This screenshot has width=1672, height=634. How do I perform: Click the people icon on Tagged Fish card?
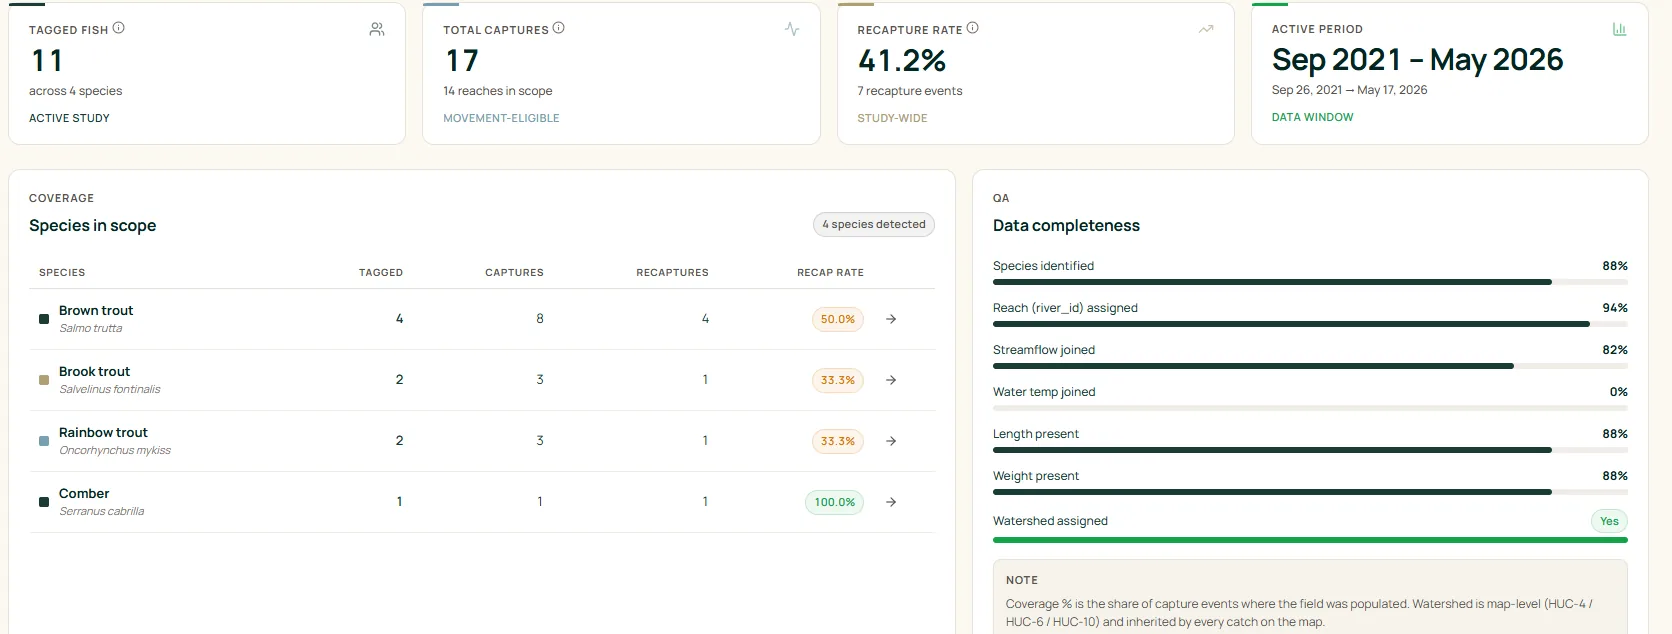pos(377,30)
